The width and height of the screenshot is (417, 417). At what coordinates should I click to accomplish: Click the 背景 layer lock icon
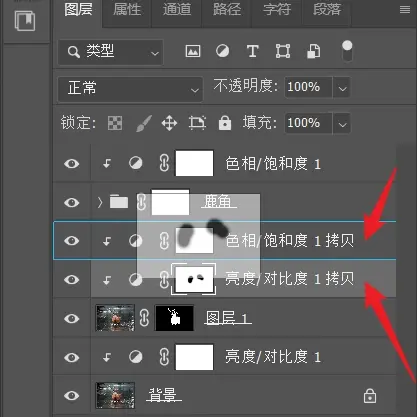(370, 396)
